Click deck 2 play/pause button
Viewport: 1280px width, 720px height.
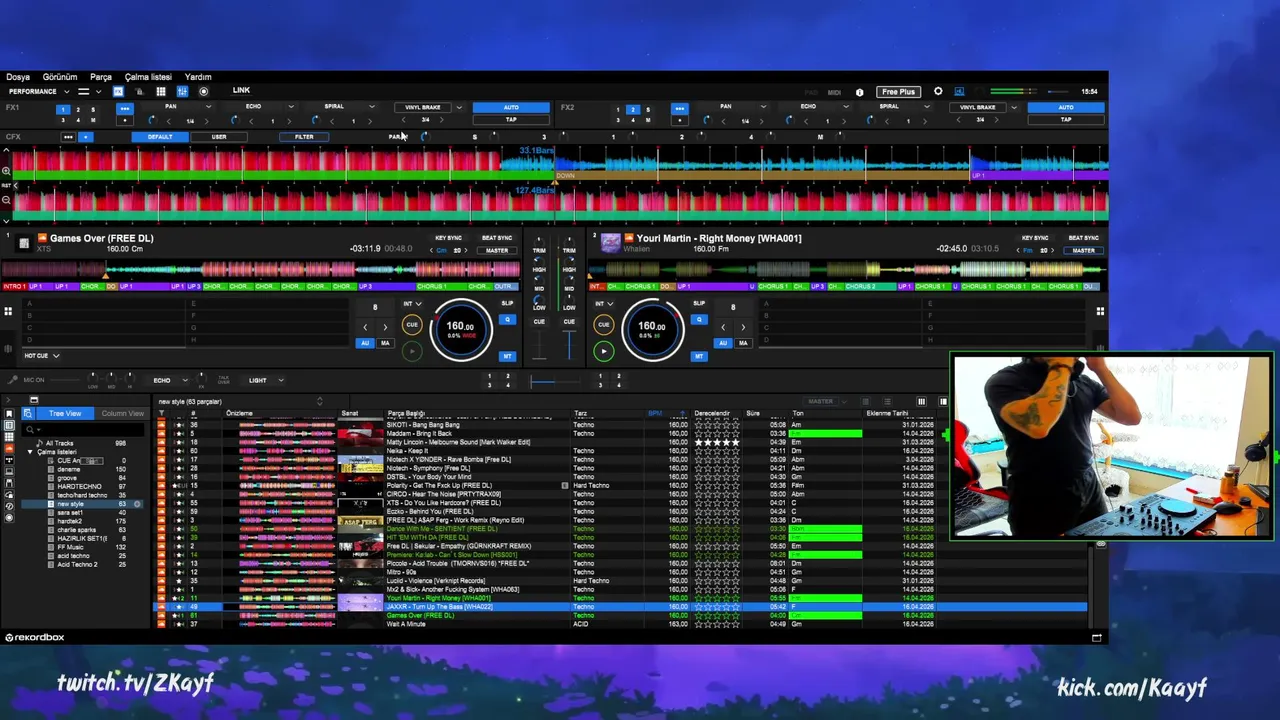pyautogui.click(x=603, y=351)
